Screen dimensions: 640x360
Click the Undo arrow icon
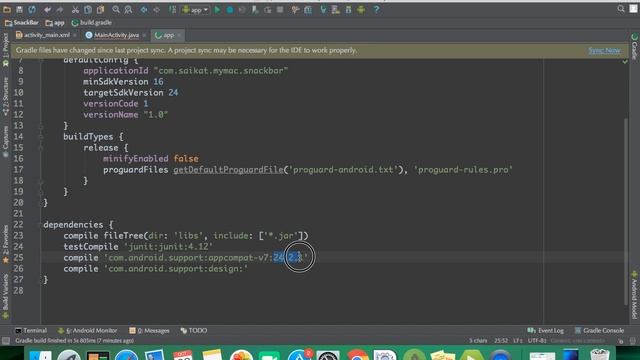tap(47, 9)
